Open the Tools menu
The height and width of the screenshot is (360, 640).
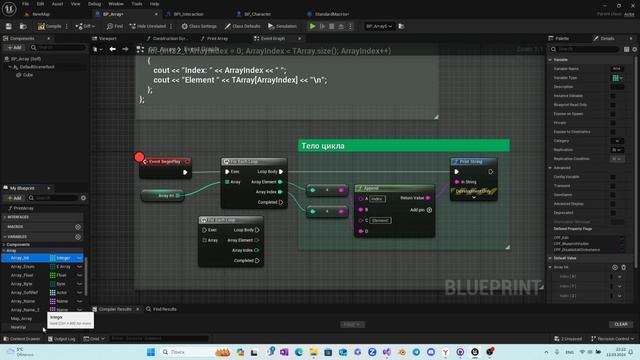[137, 4]
